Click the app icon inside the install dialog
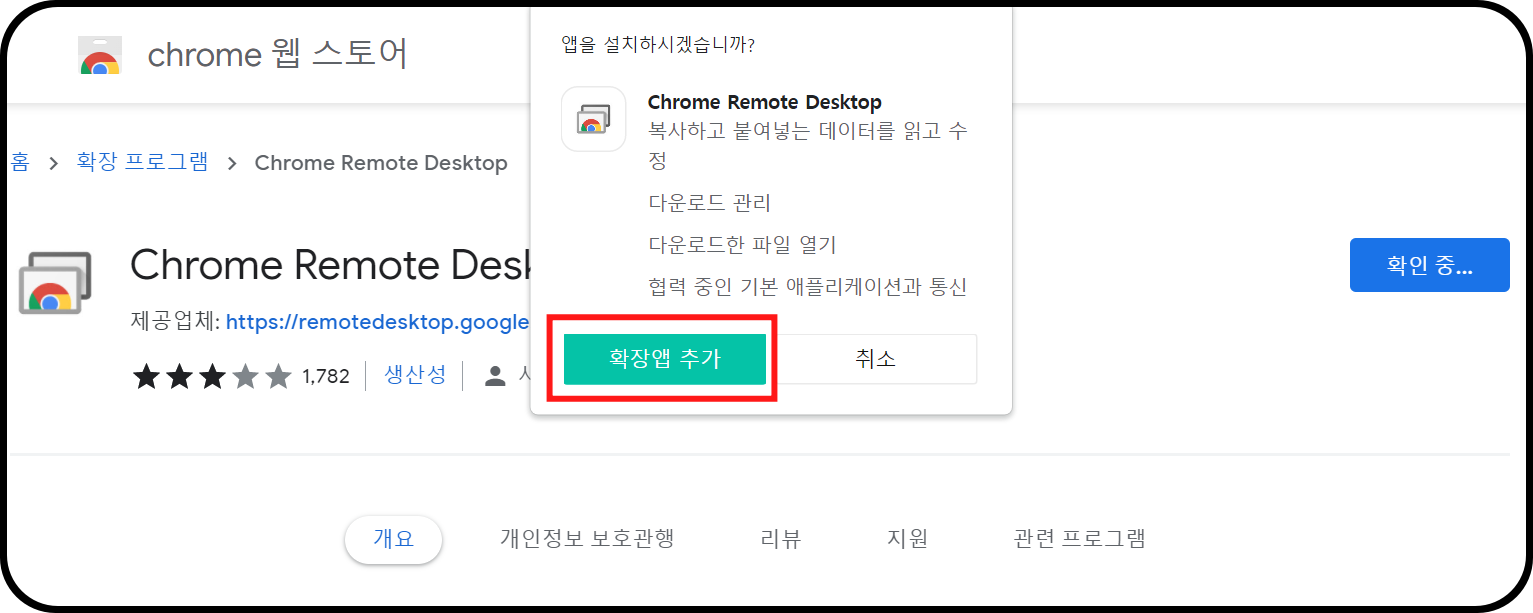The width and height of the screenshot is (1533, 613). (593, 119)
